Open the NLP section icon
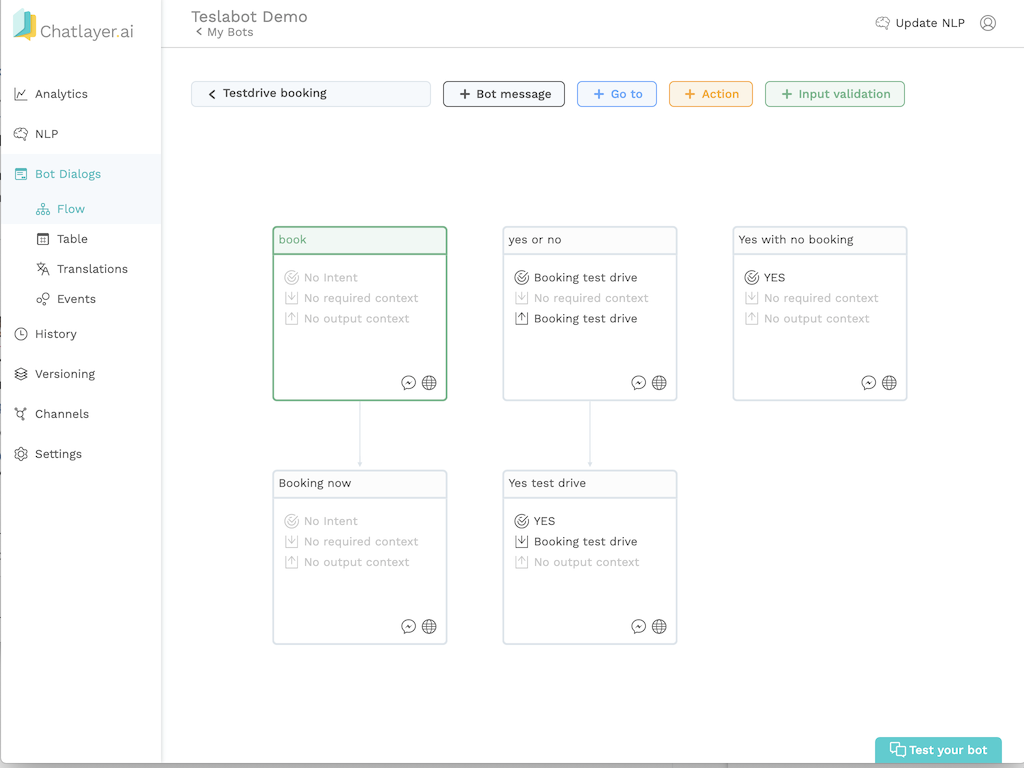 (x=22, y=133)
